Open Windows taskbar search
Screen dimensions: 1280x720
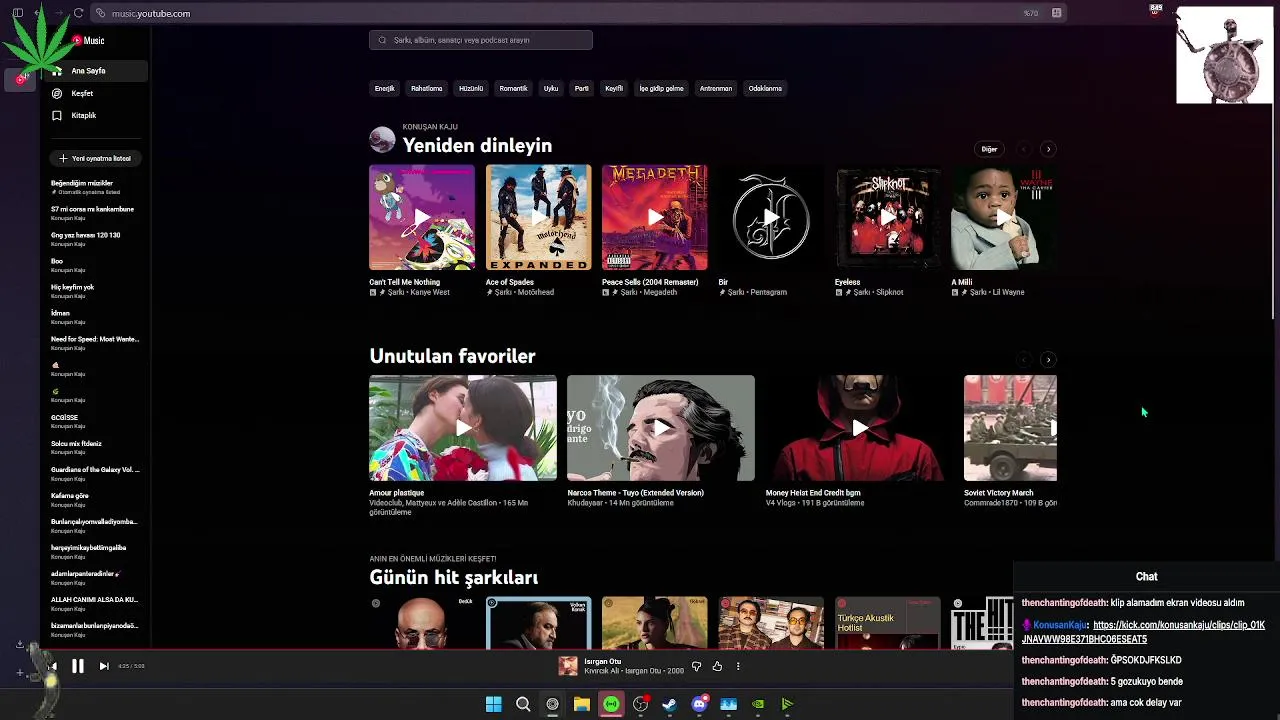pyautogui.click(x=523, y=704)
